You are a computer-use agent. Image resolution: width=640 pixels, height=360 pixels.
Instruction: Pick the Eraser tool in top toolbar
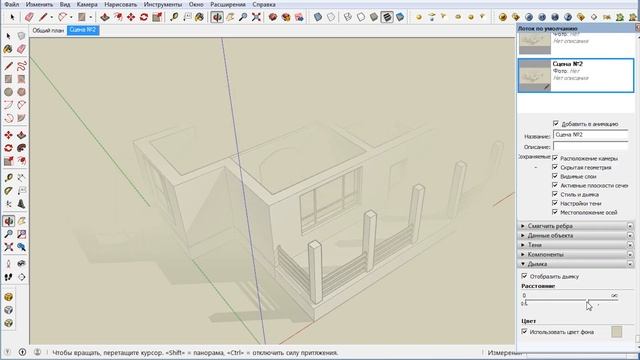(x=29, y=17)
